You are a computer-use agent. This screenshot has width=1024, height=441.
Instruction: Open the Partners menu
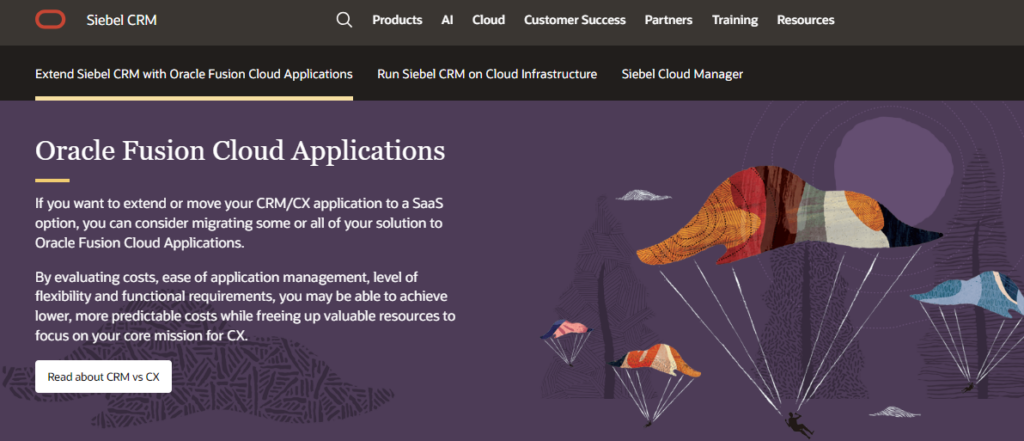669,20
